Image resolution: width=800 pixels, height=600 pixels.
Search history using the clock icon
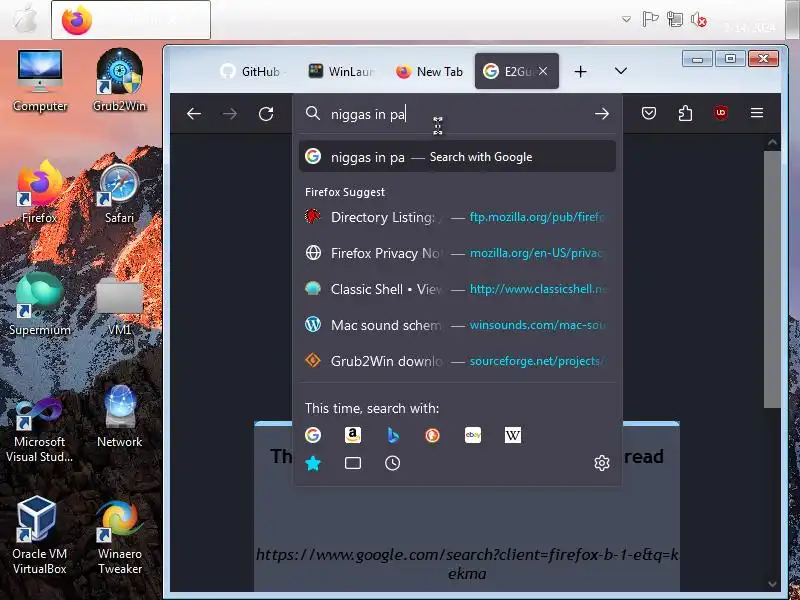[x=392, y=463]
